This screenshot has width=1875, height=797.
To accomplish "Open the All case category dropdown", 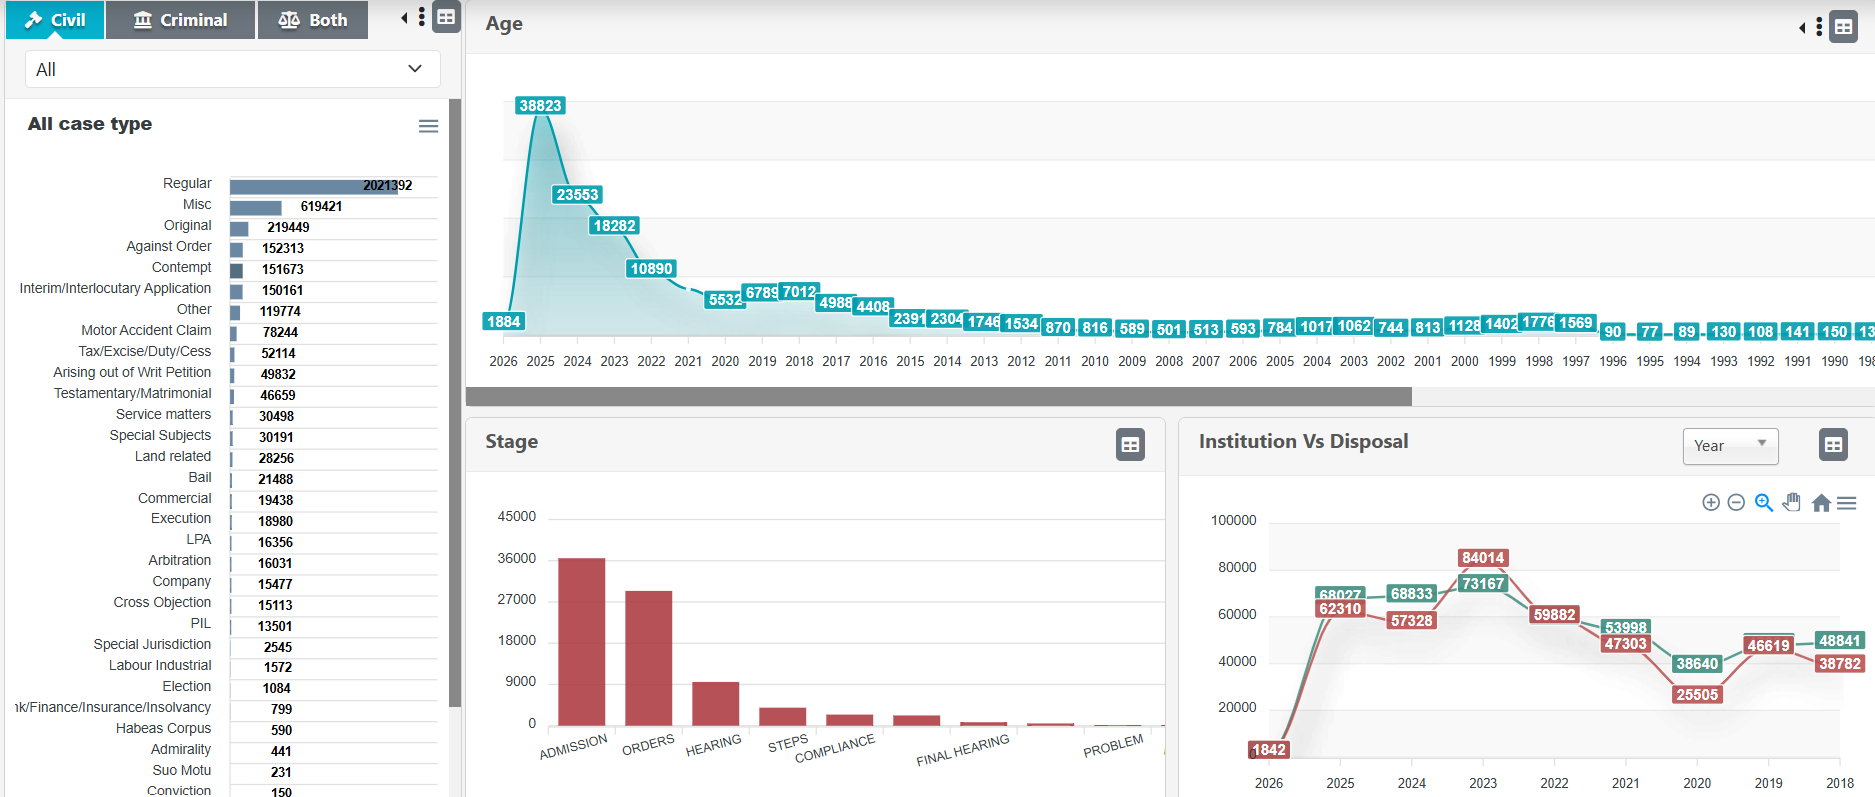I will [x=230, y=69].
